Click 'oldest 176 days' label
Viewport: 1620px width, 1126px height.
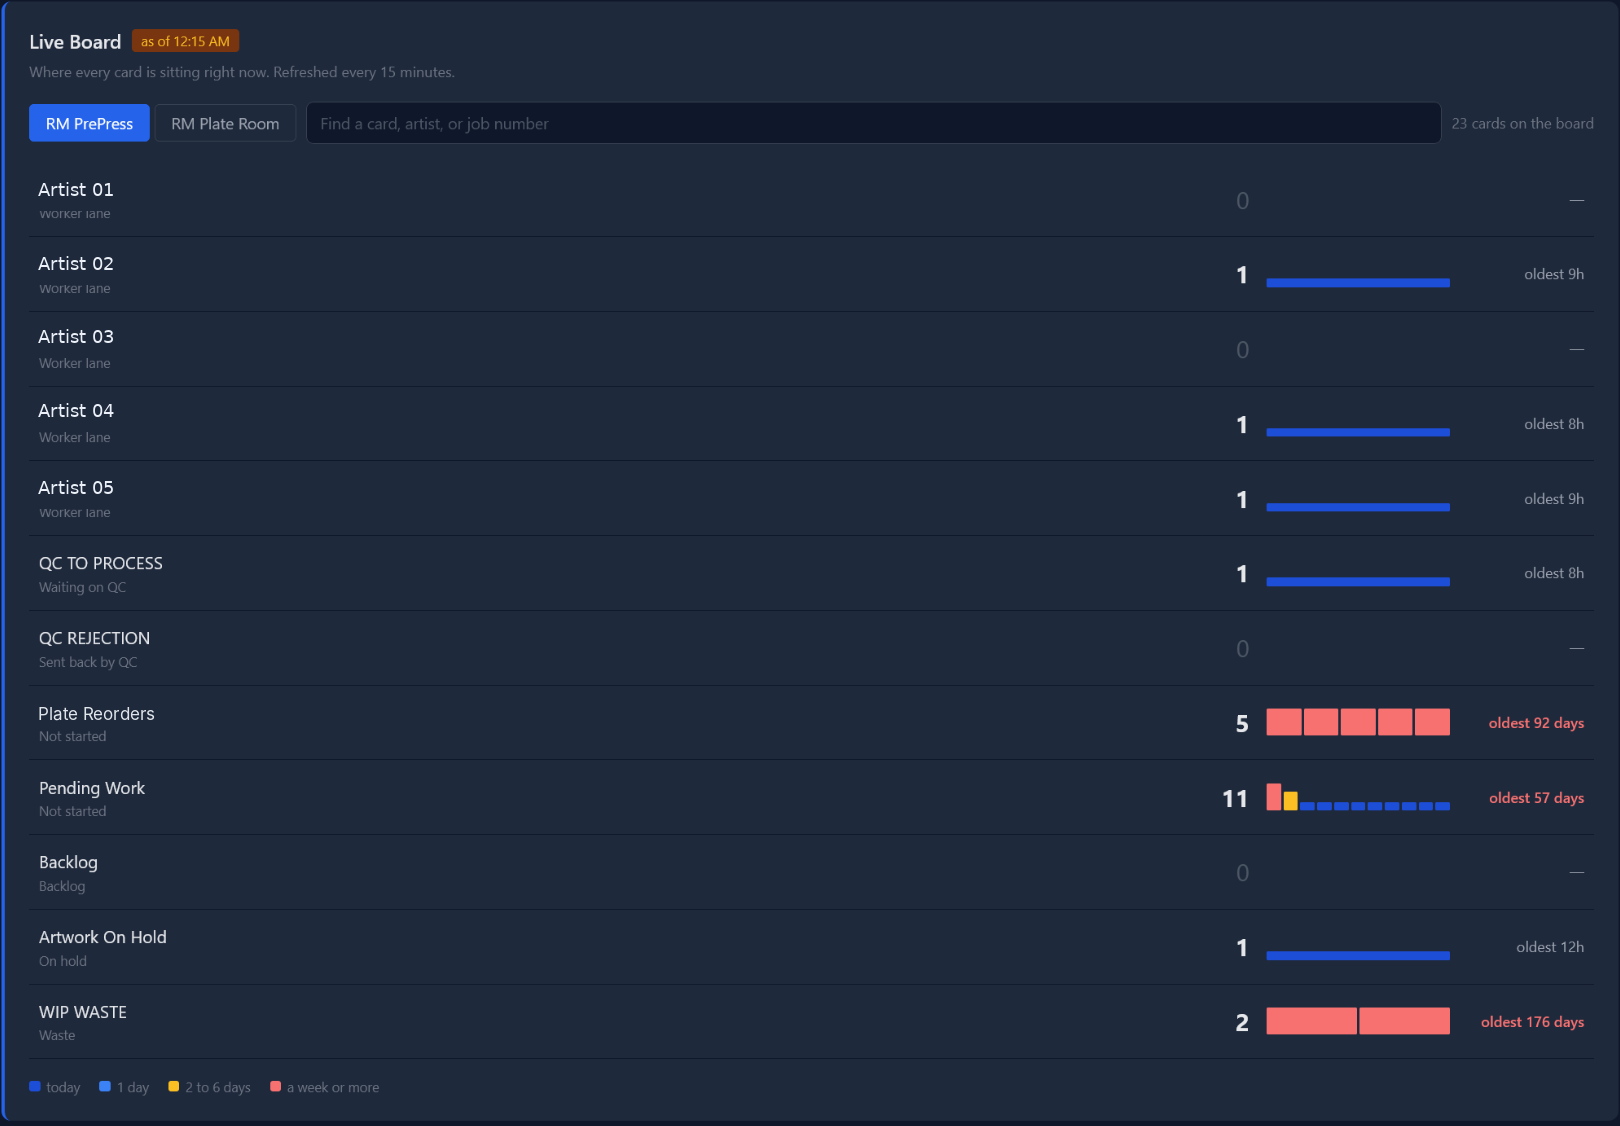[1532, 1022]
